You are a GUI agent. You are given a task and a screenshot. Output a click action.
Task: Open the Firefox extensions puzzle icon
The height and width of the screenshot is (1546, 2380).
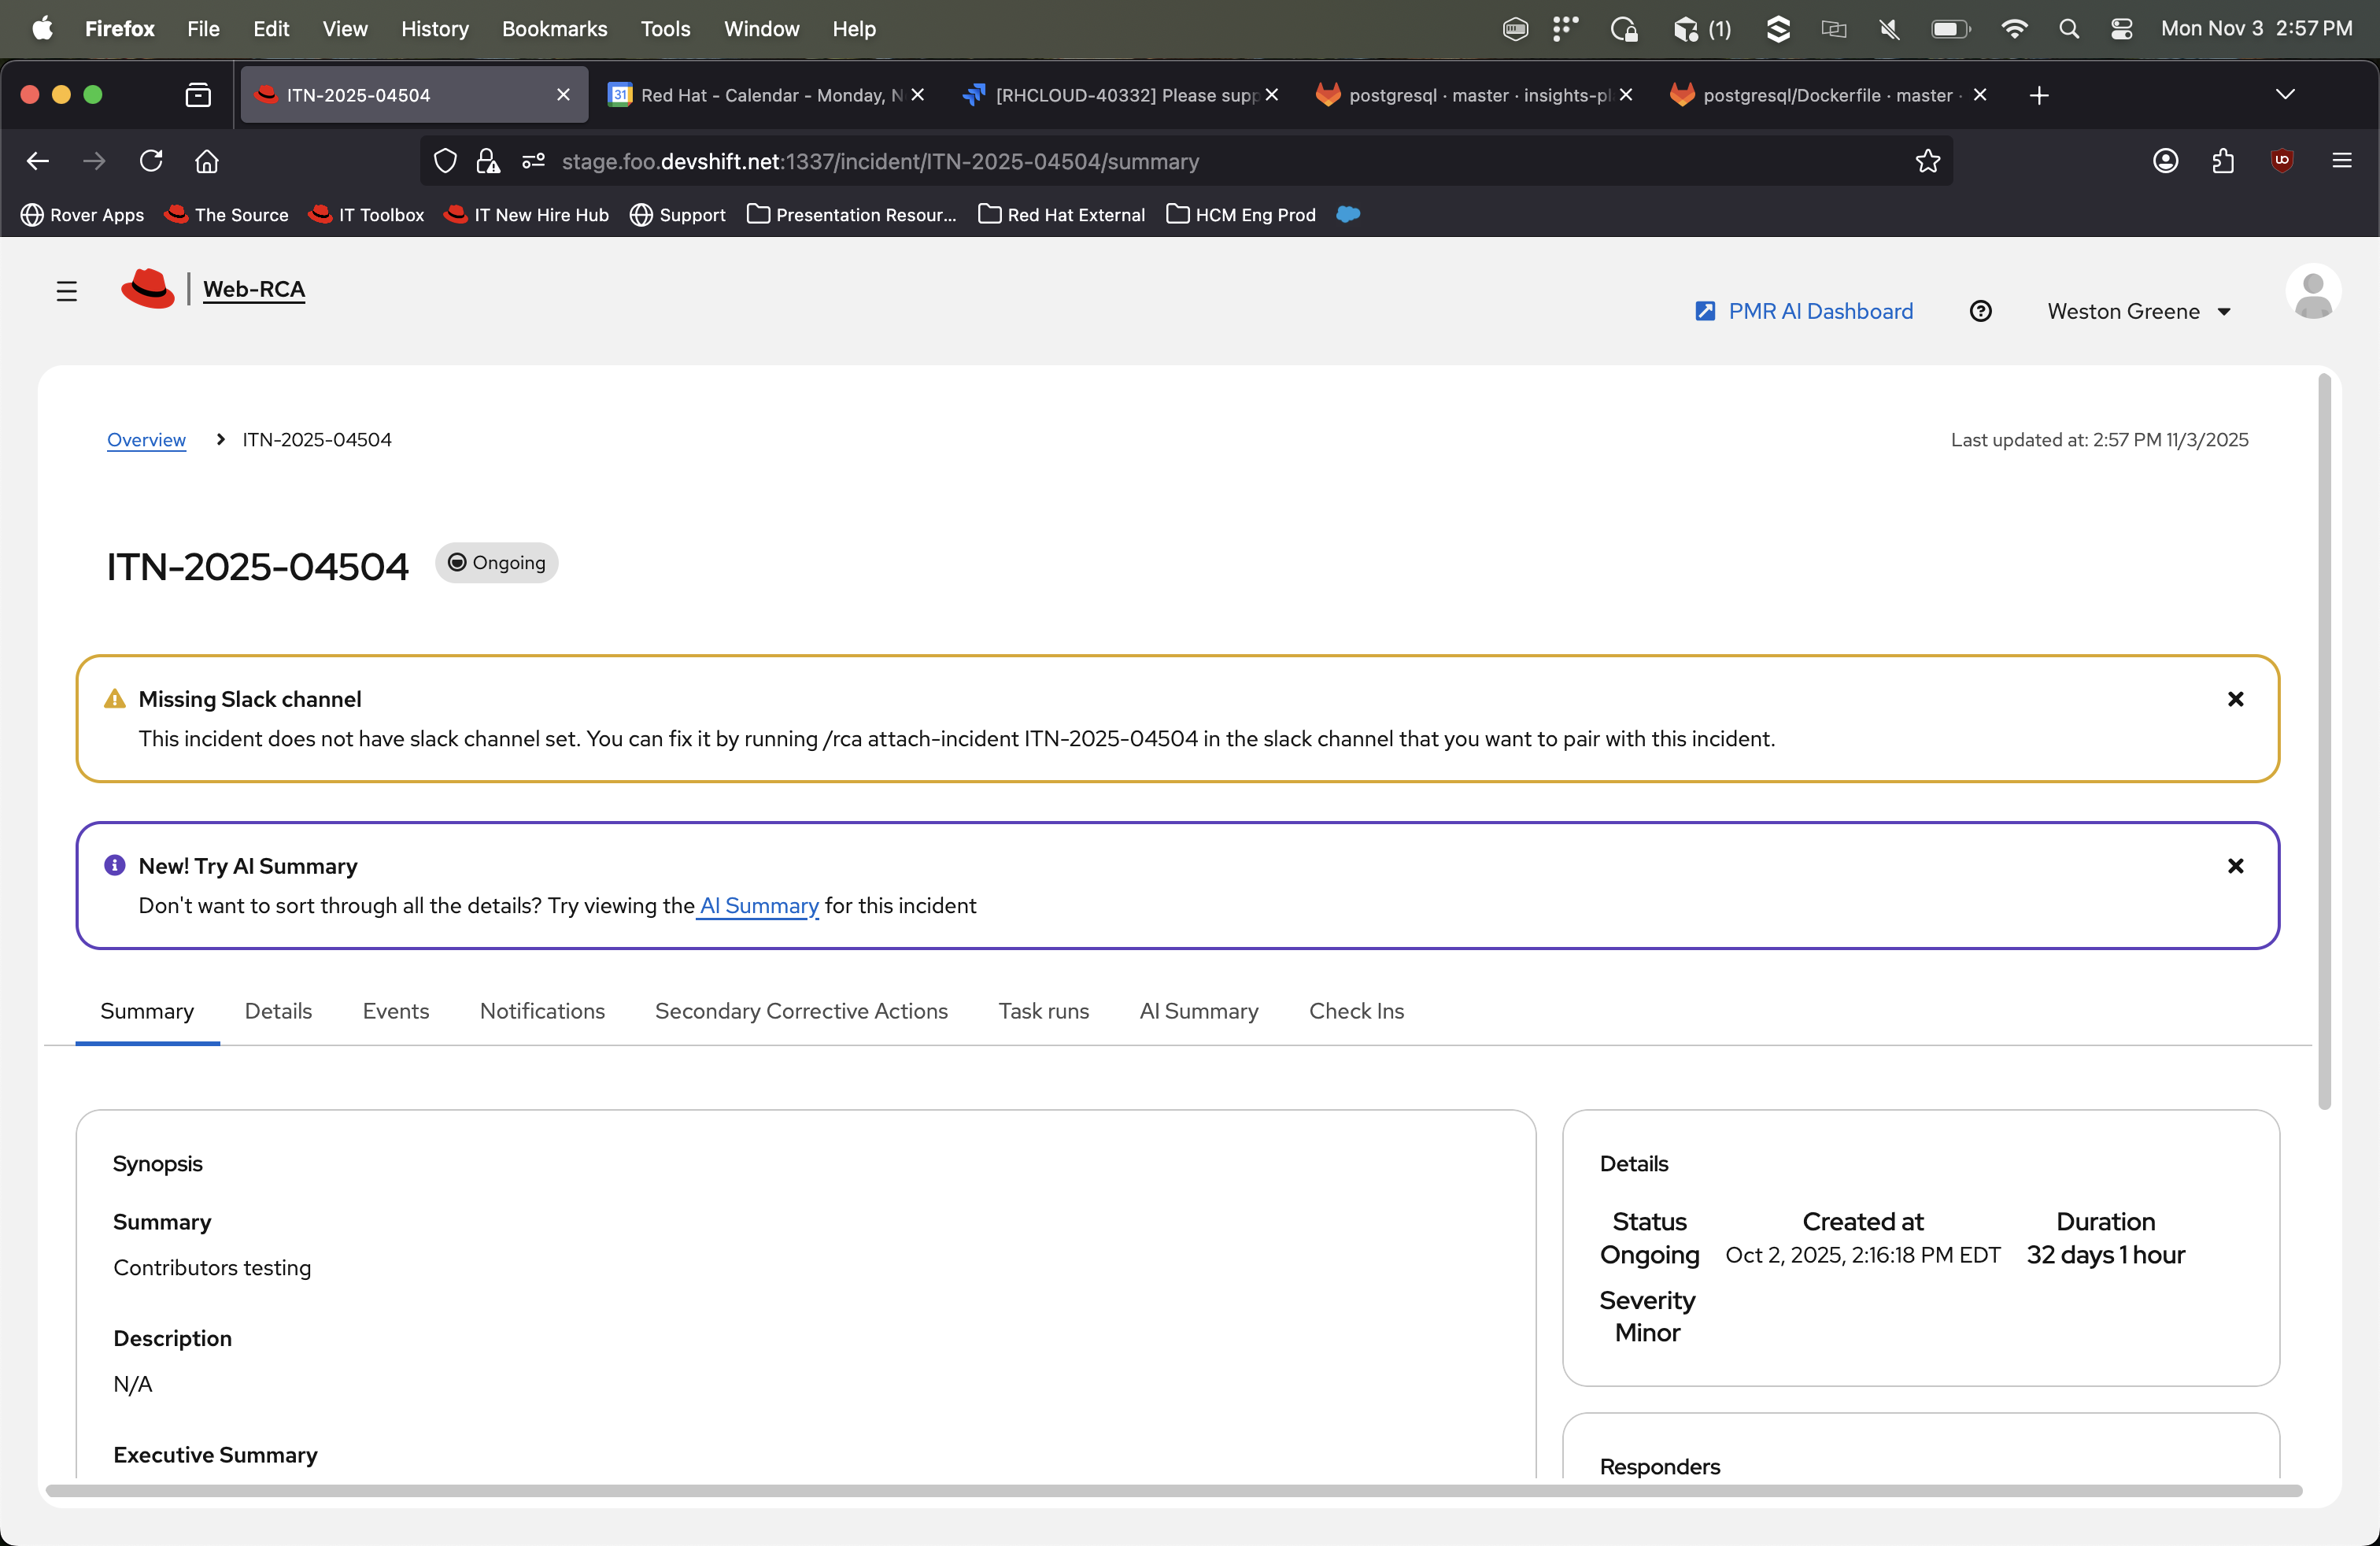[x=2222, y=161]
